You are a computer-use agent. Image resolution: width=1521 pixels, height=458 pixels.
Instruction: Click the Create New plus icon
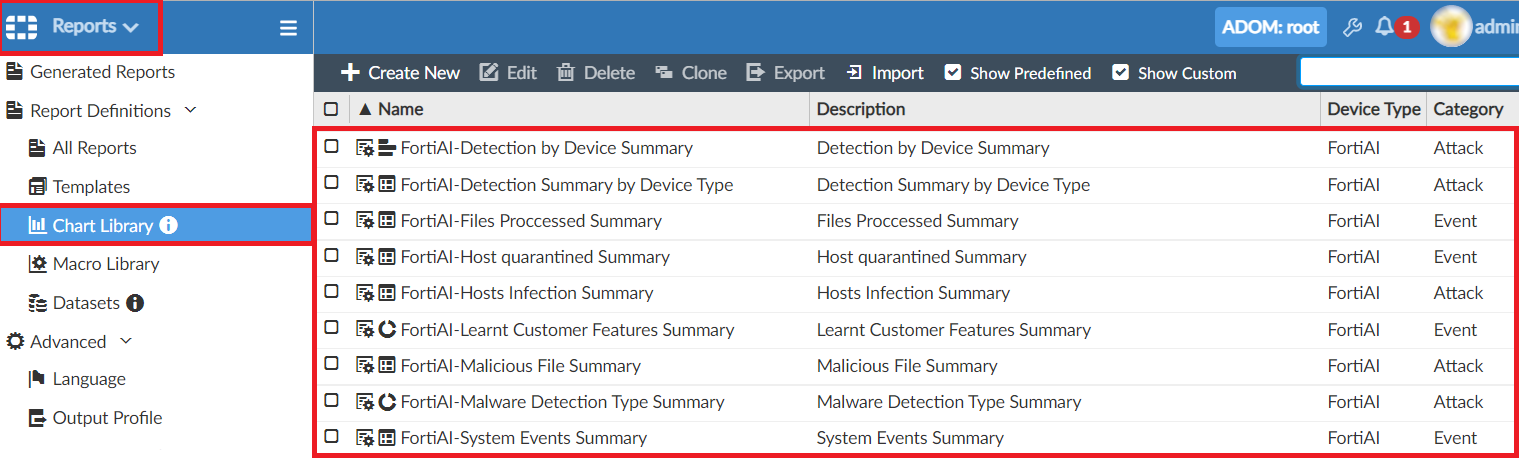[x=350, y=72]
